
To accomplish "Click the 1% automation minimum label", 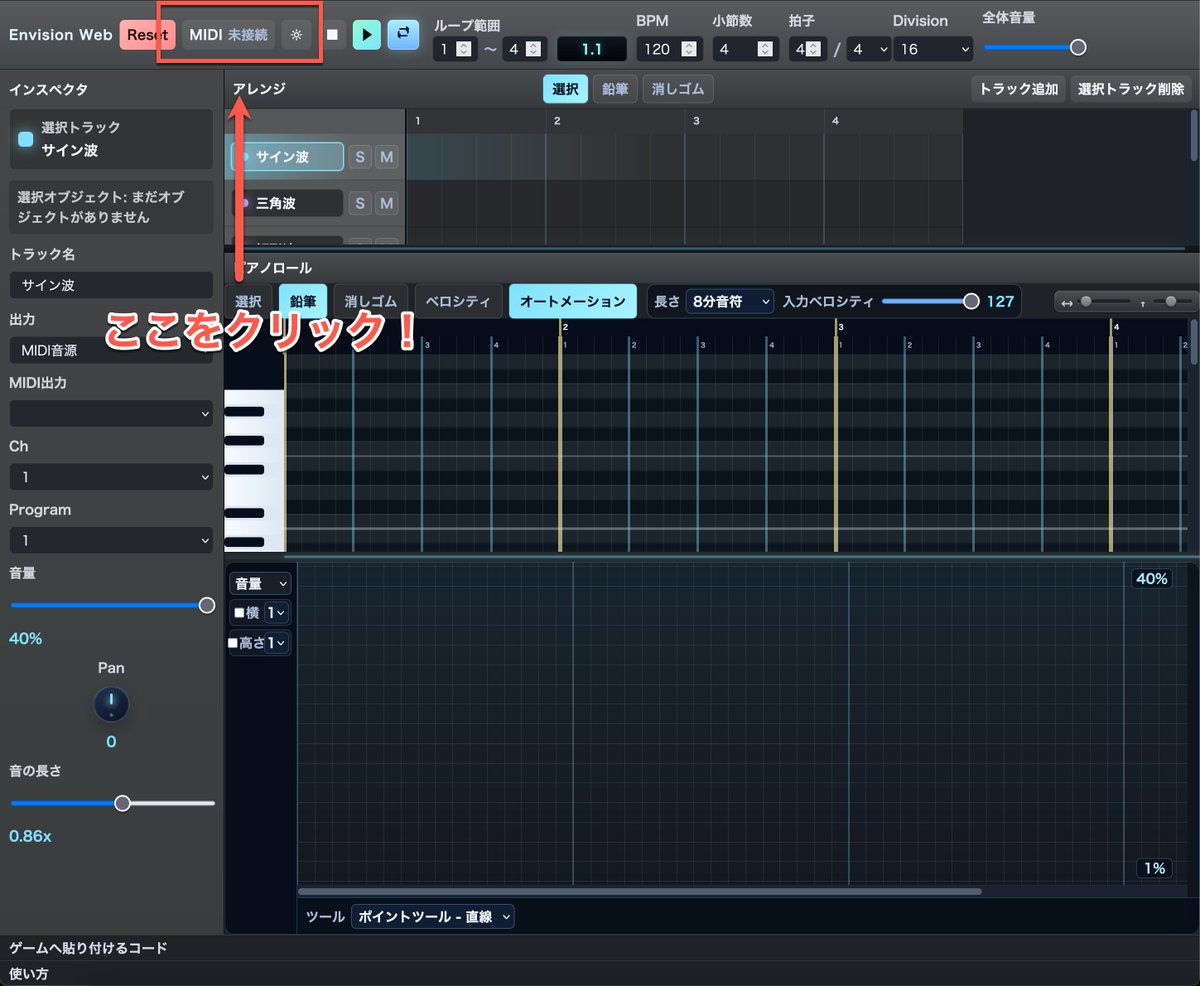I will click(1154, 868).
